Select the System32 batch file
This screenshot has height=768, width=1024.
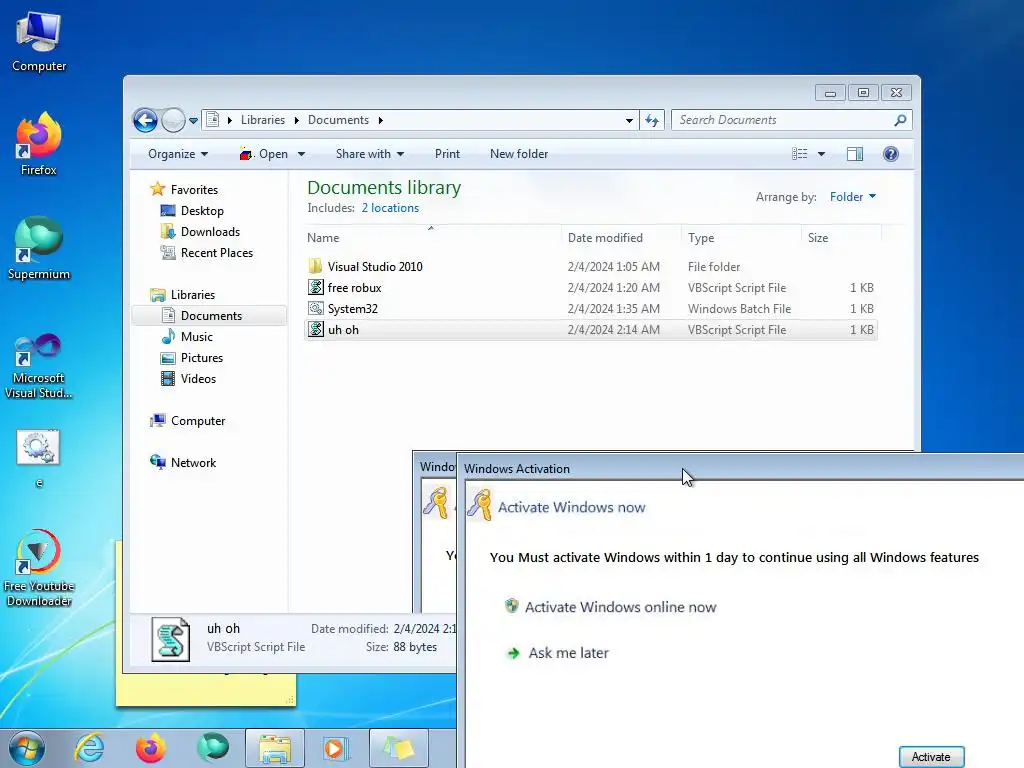[x=591, y=308]
